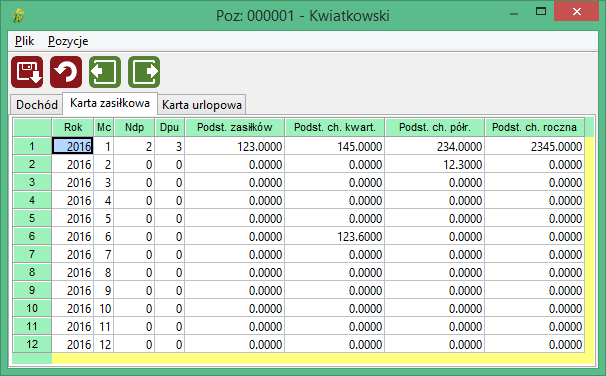Click the Mc cell showing 10
Screen dimensions: 606x376
104,308
